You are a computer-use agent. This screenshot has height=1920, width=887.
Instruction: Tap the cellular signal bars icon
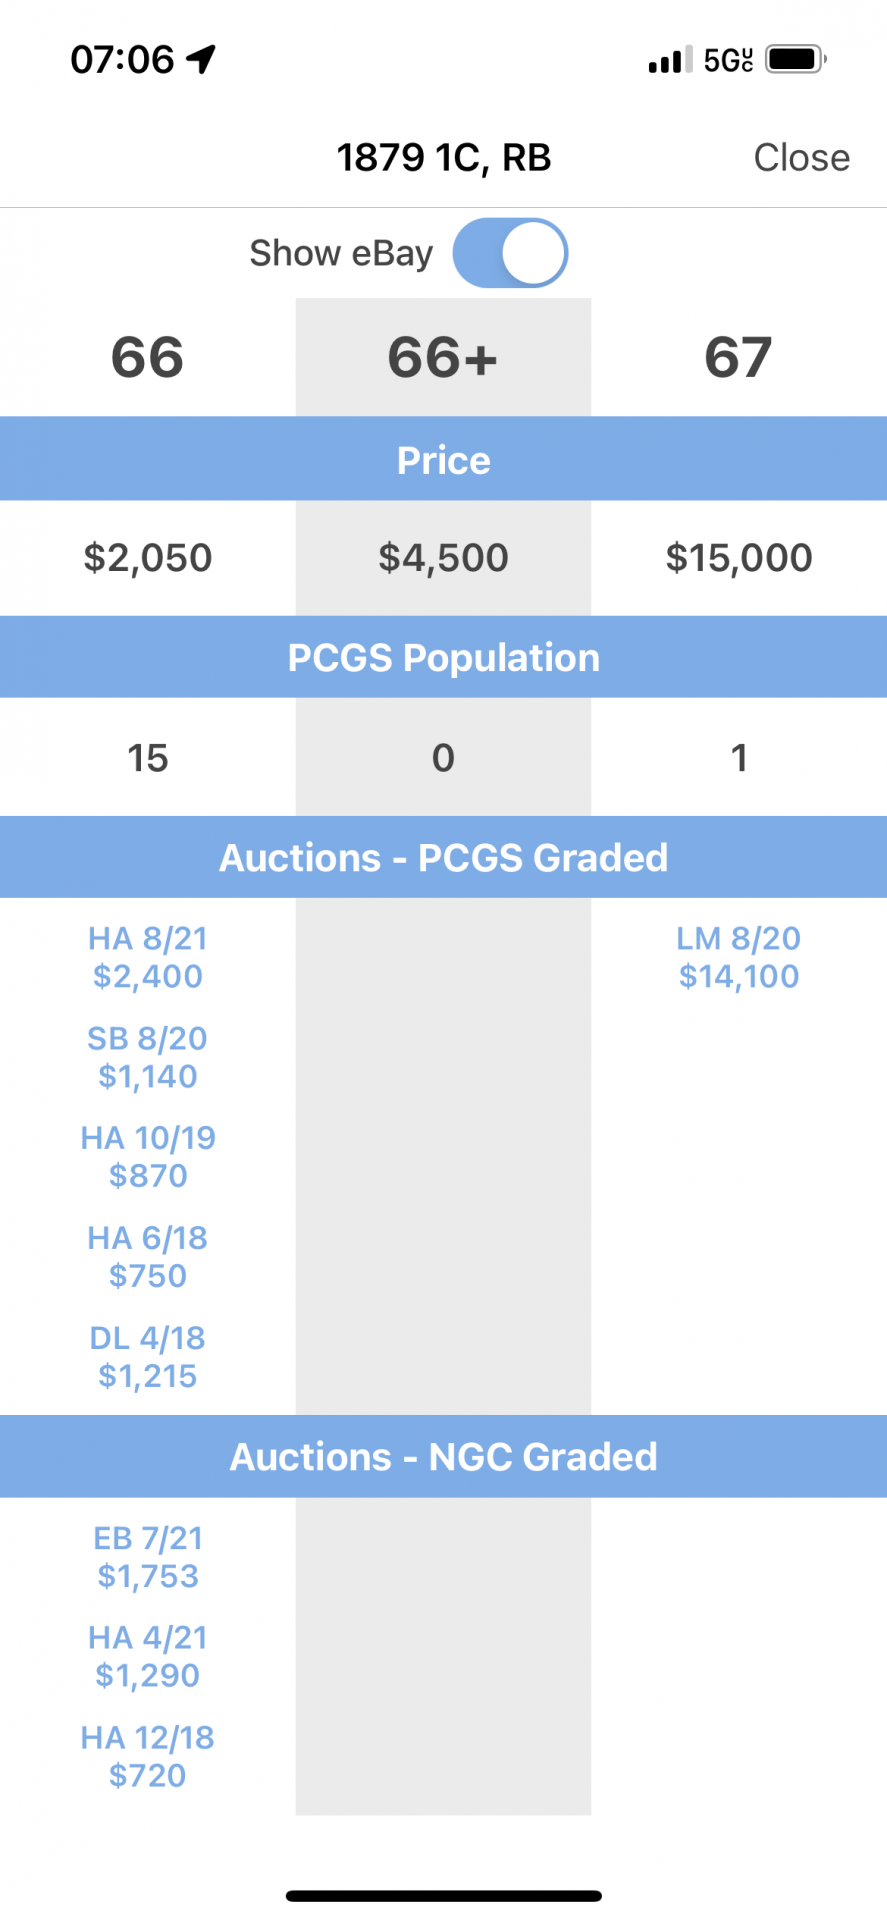[x=670, y=60]
